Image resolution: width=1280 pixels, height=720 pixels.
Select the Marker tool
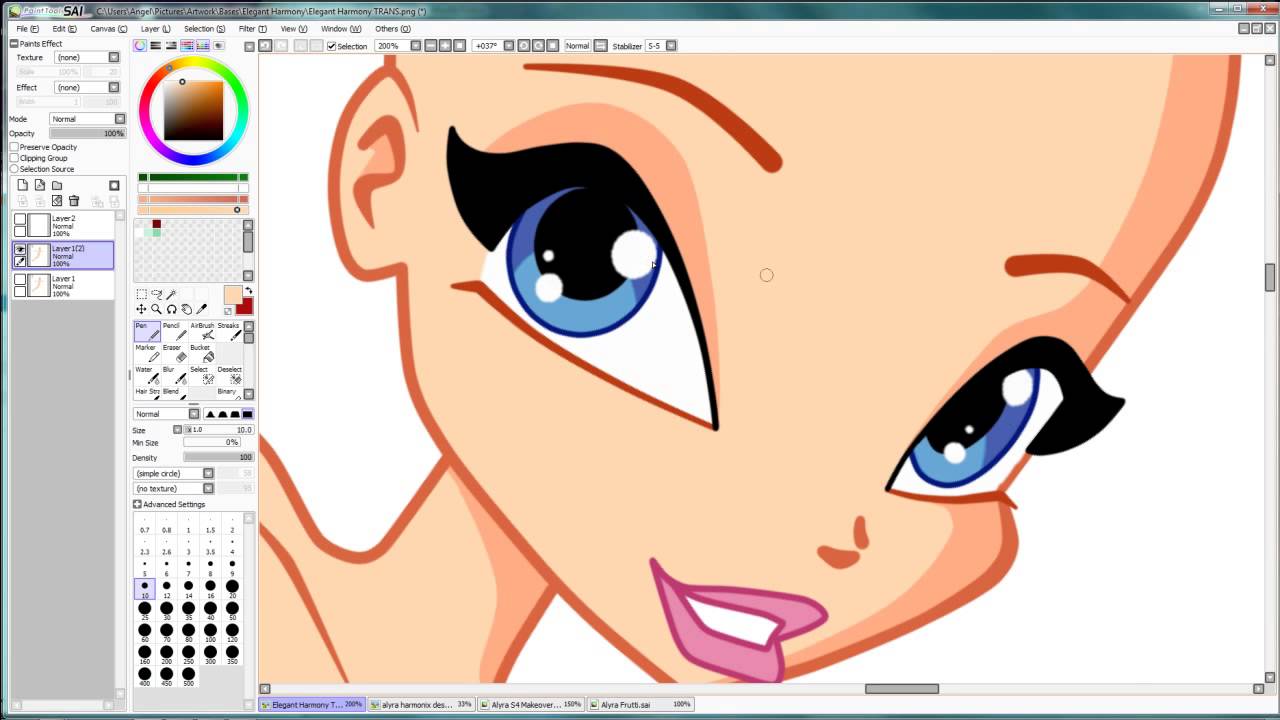click(x=147, y=354)
